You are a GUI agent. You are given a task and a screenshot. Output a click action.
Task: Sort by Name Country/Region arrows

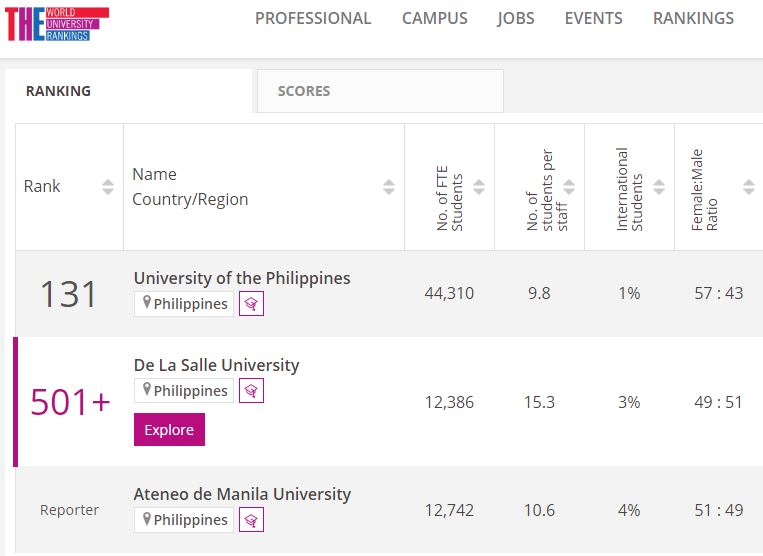tap(389, 187)
